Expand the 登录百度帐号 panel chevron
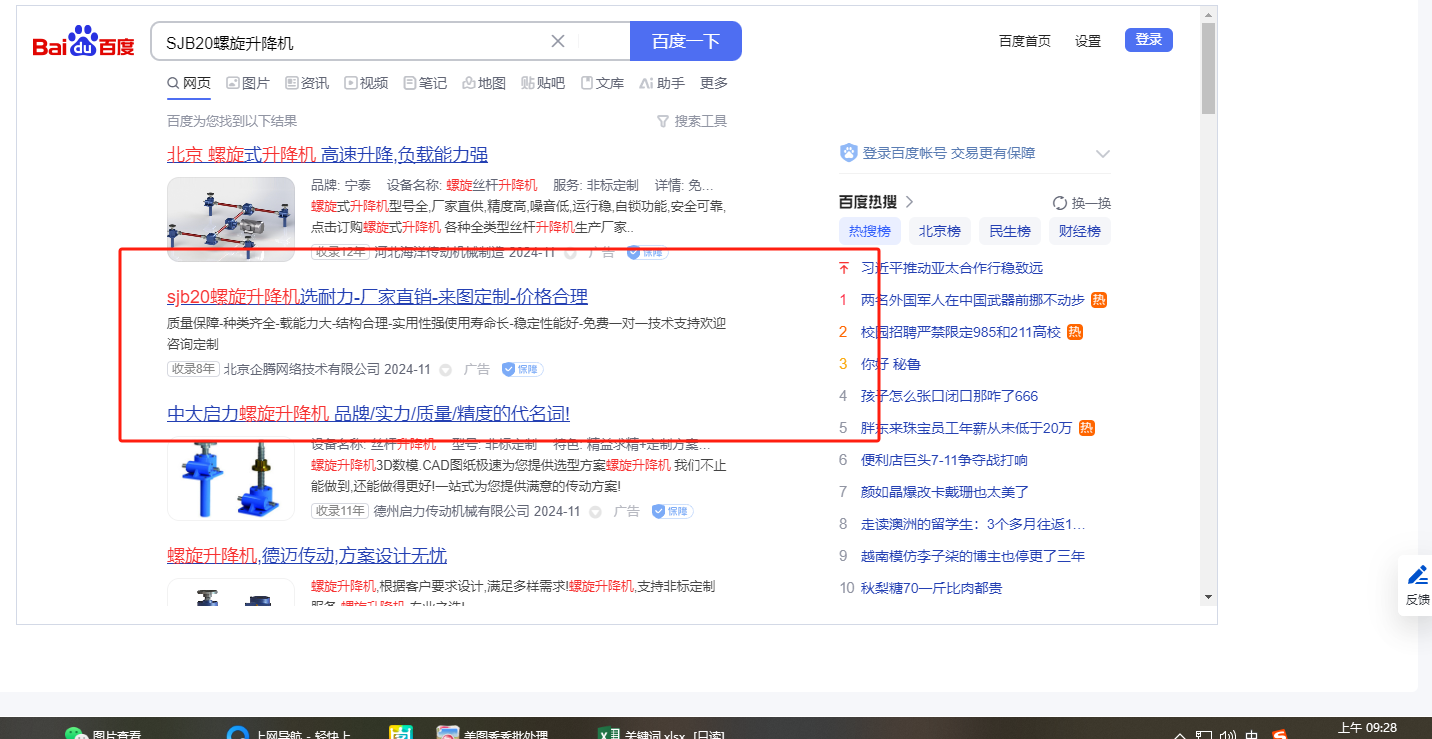The image size is (1432, 739). [1103, 154]
